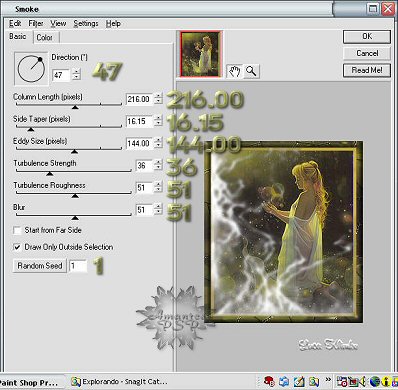
Task: Click the Read Me! button
Action: (x=367, y=70)
